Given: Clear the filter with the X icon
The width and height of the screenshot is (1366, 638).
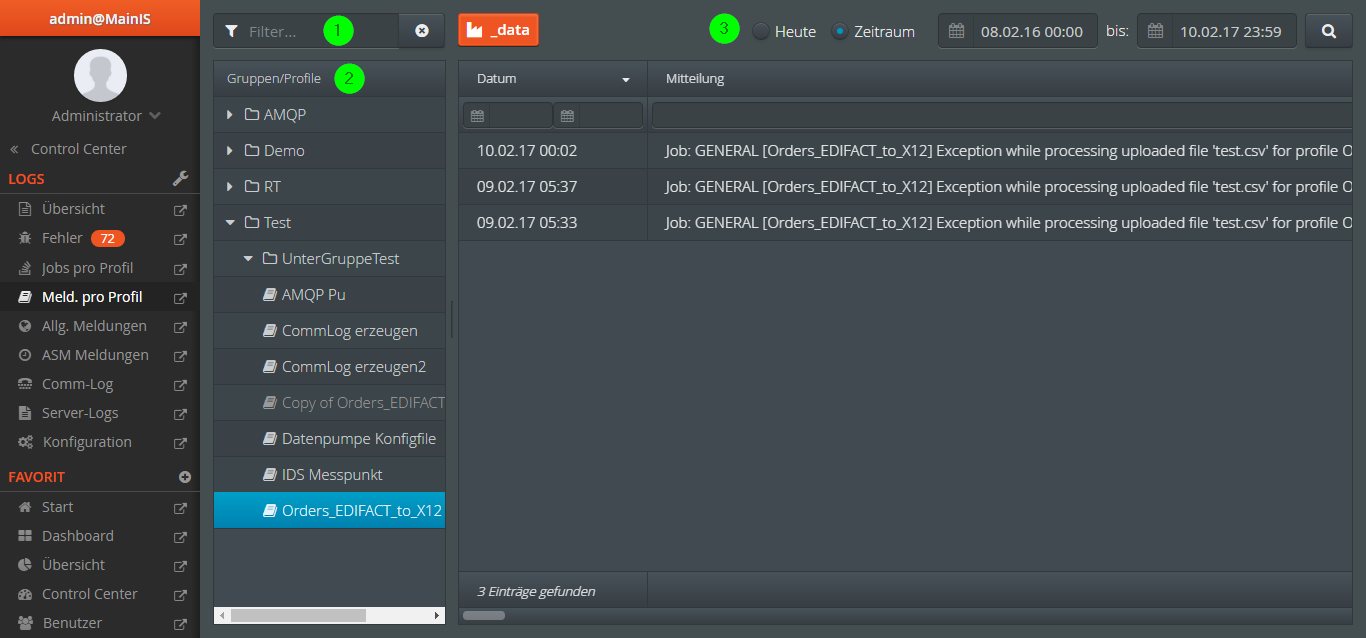Looking at the screenshot, I should [422, 31].
